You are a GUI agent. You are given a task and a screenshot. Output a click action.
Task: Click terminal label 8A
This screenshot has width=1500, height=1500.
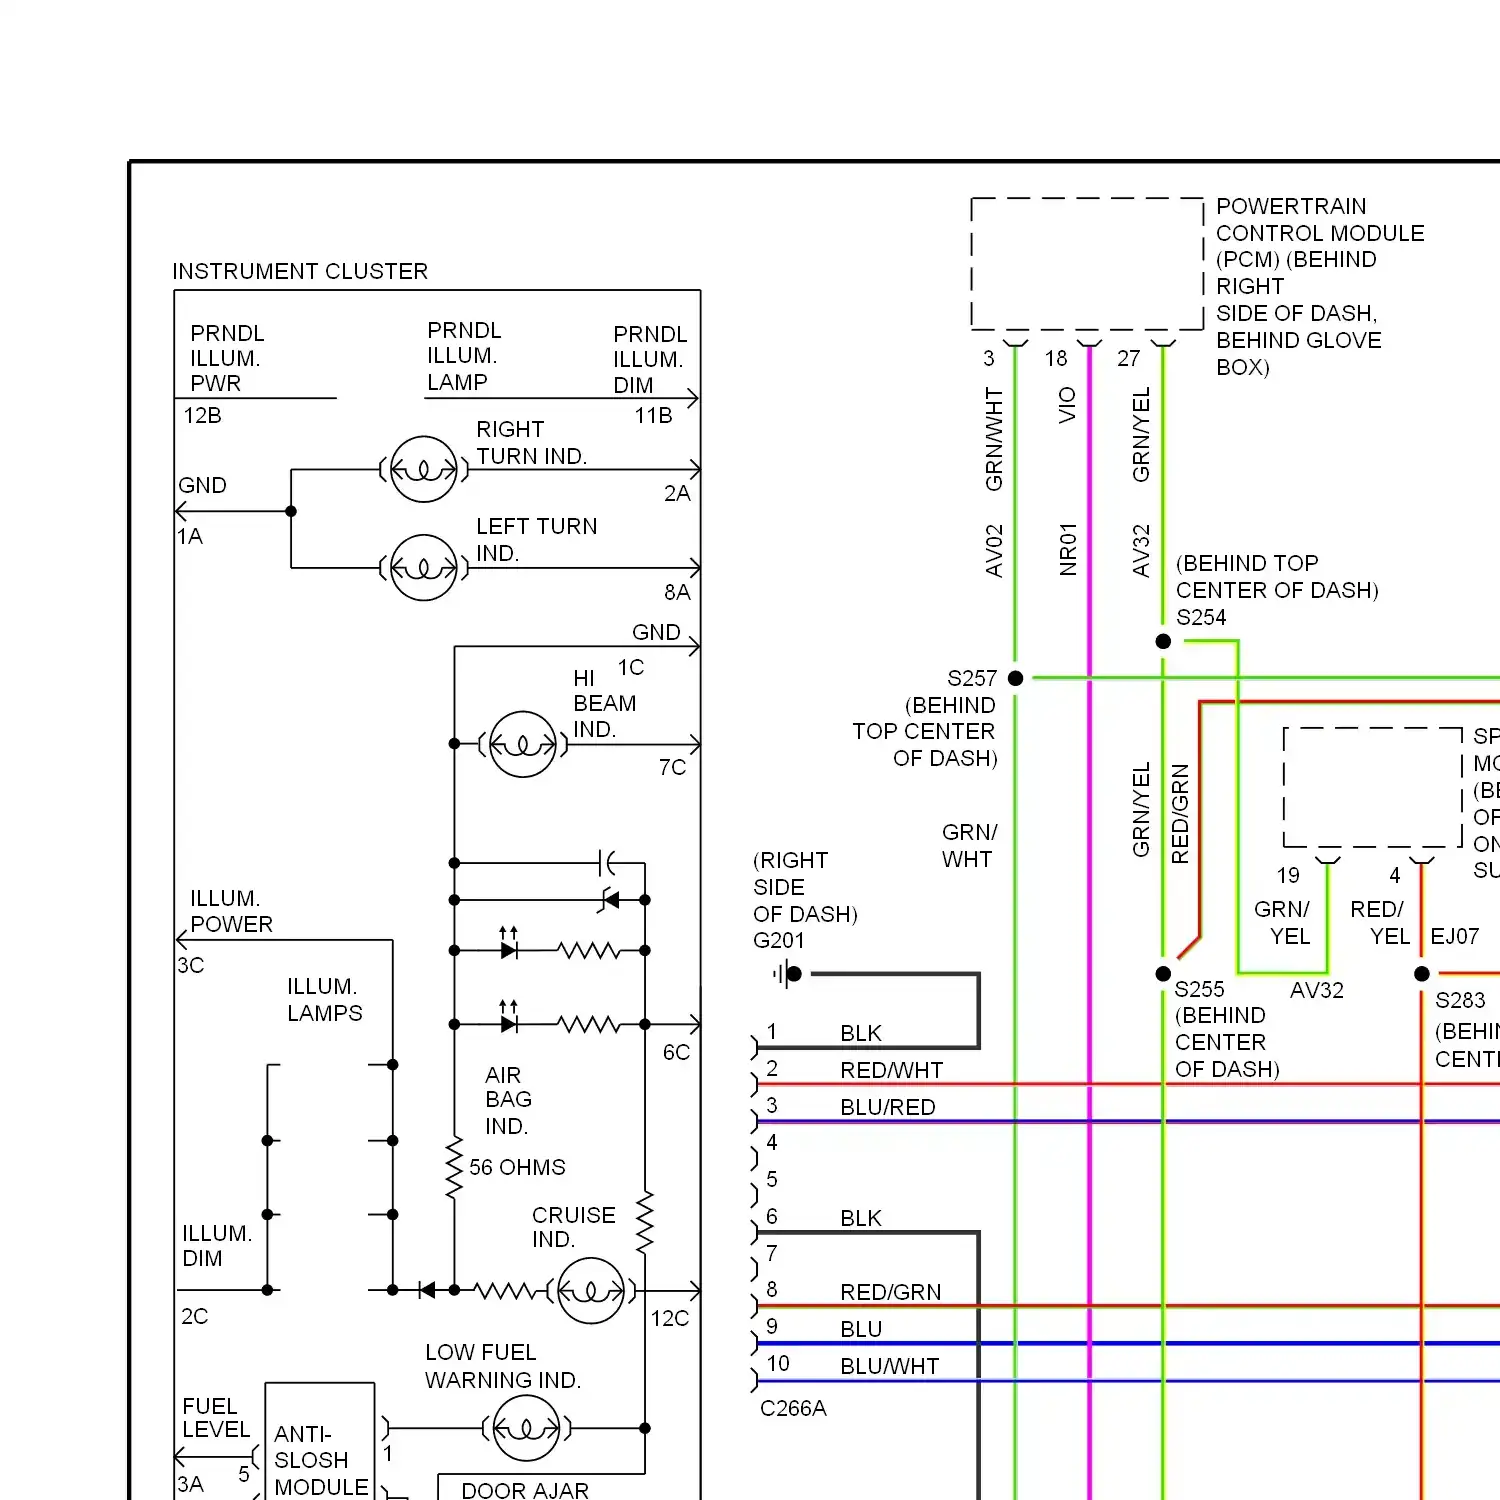click(x=677, y=592)
